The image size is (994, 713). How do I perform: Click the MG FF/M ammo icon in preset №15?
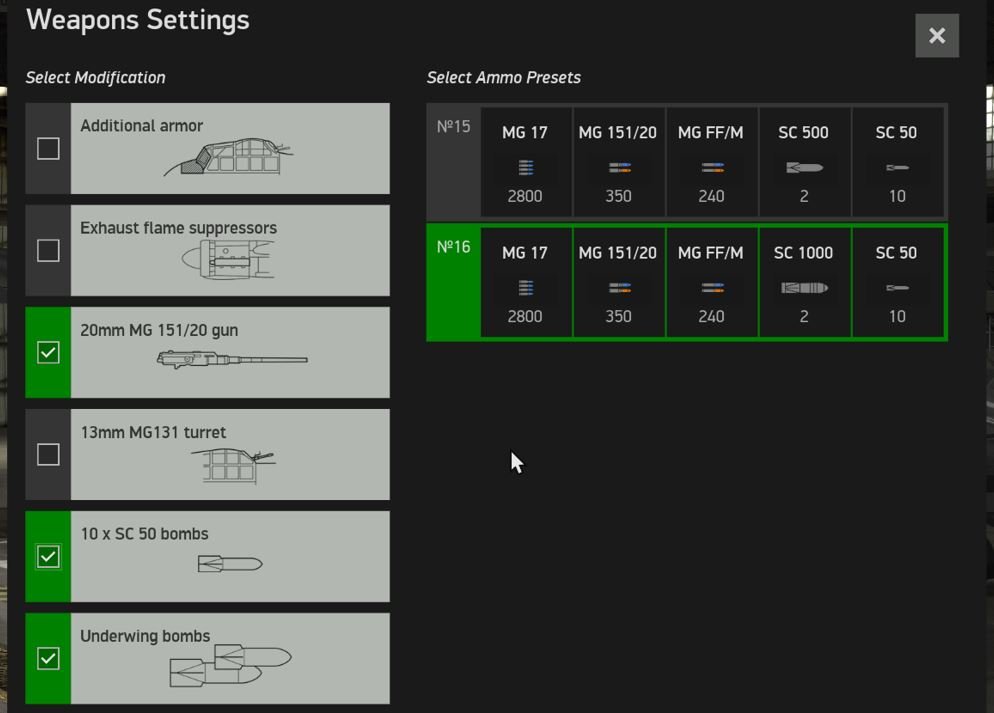click(713, 167)
